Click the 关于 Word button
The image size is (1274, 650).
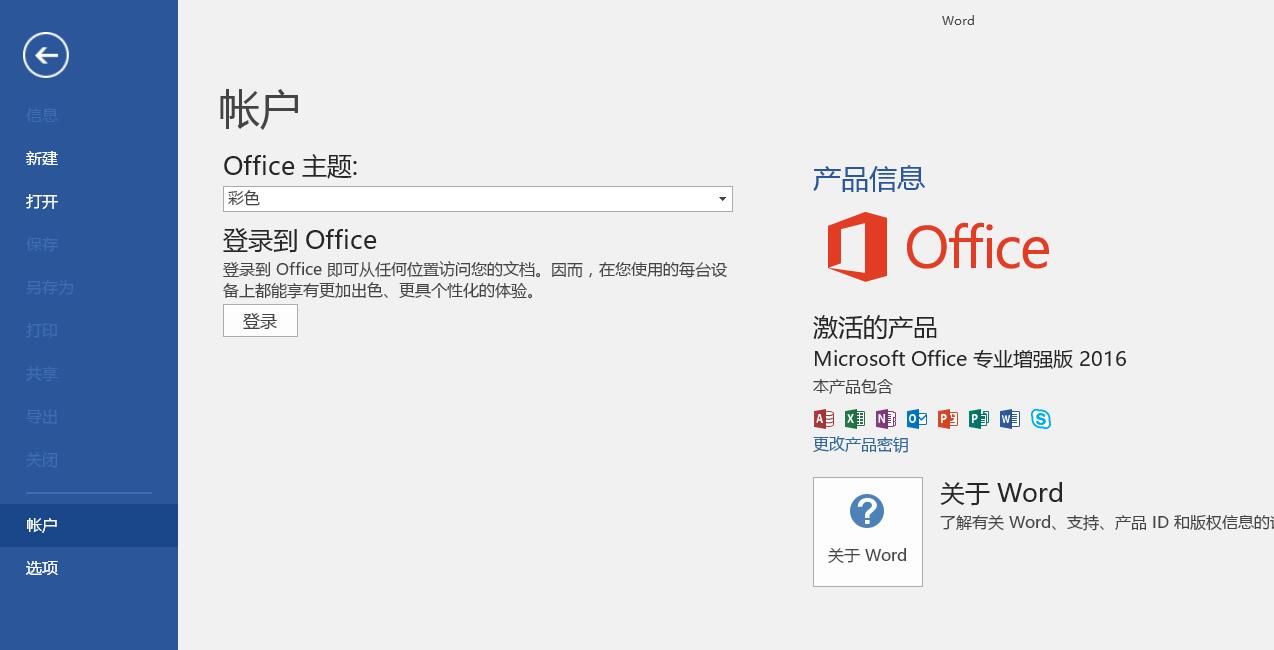[x=867, y=531]
